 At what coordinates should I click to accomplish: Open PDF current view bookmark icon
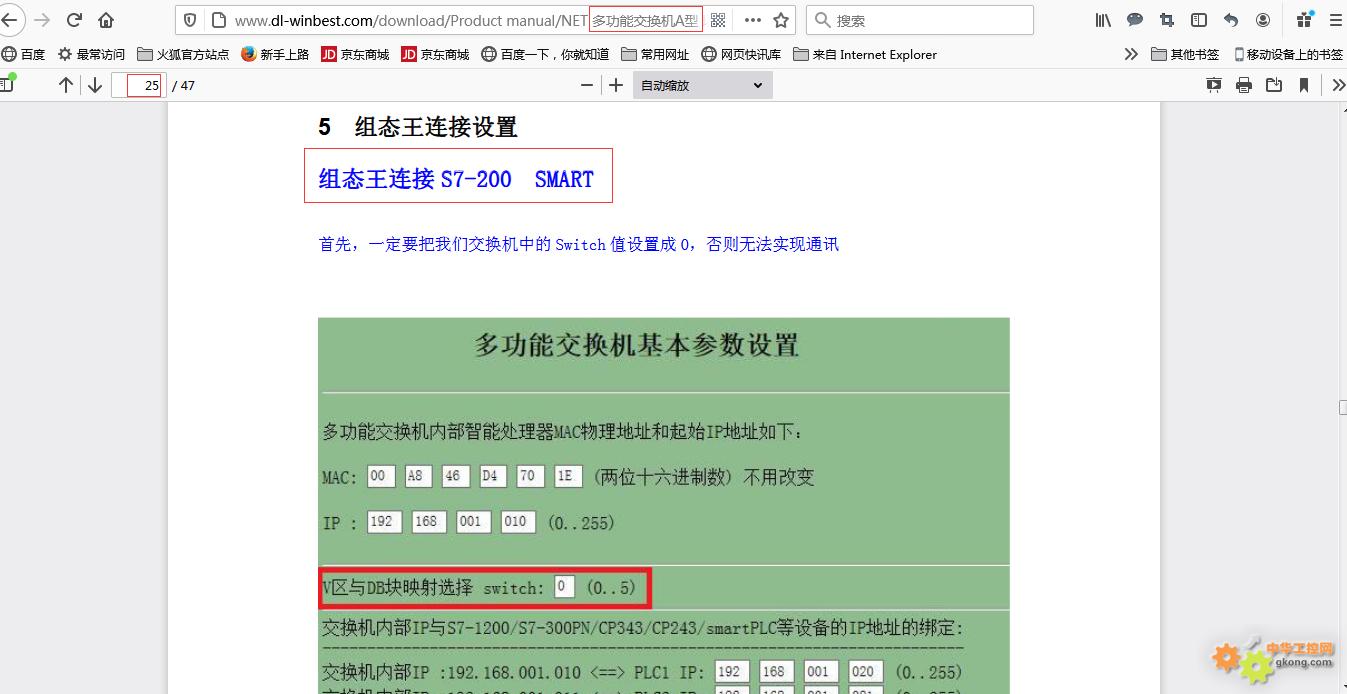coord(1304,85)
